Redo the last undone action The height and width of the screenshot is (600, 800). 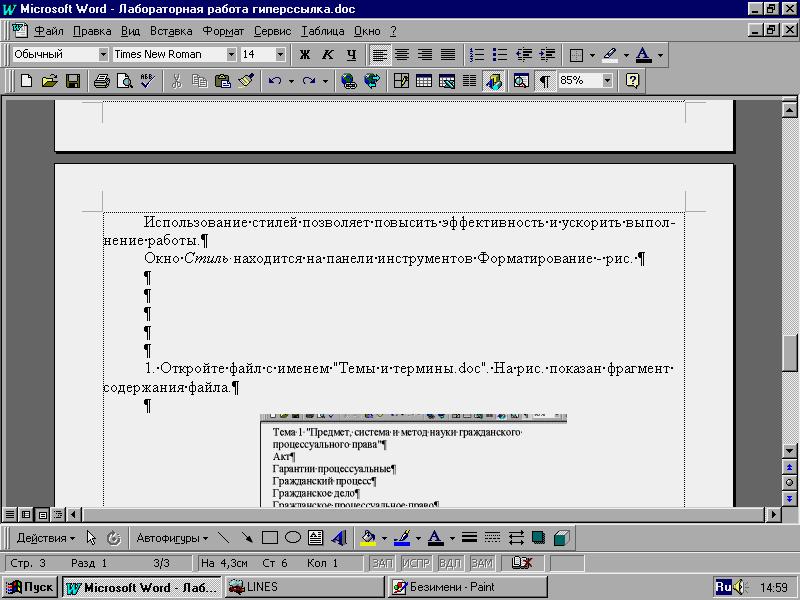point(309,81)
